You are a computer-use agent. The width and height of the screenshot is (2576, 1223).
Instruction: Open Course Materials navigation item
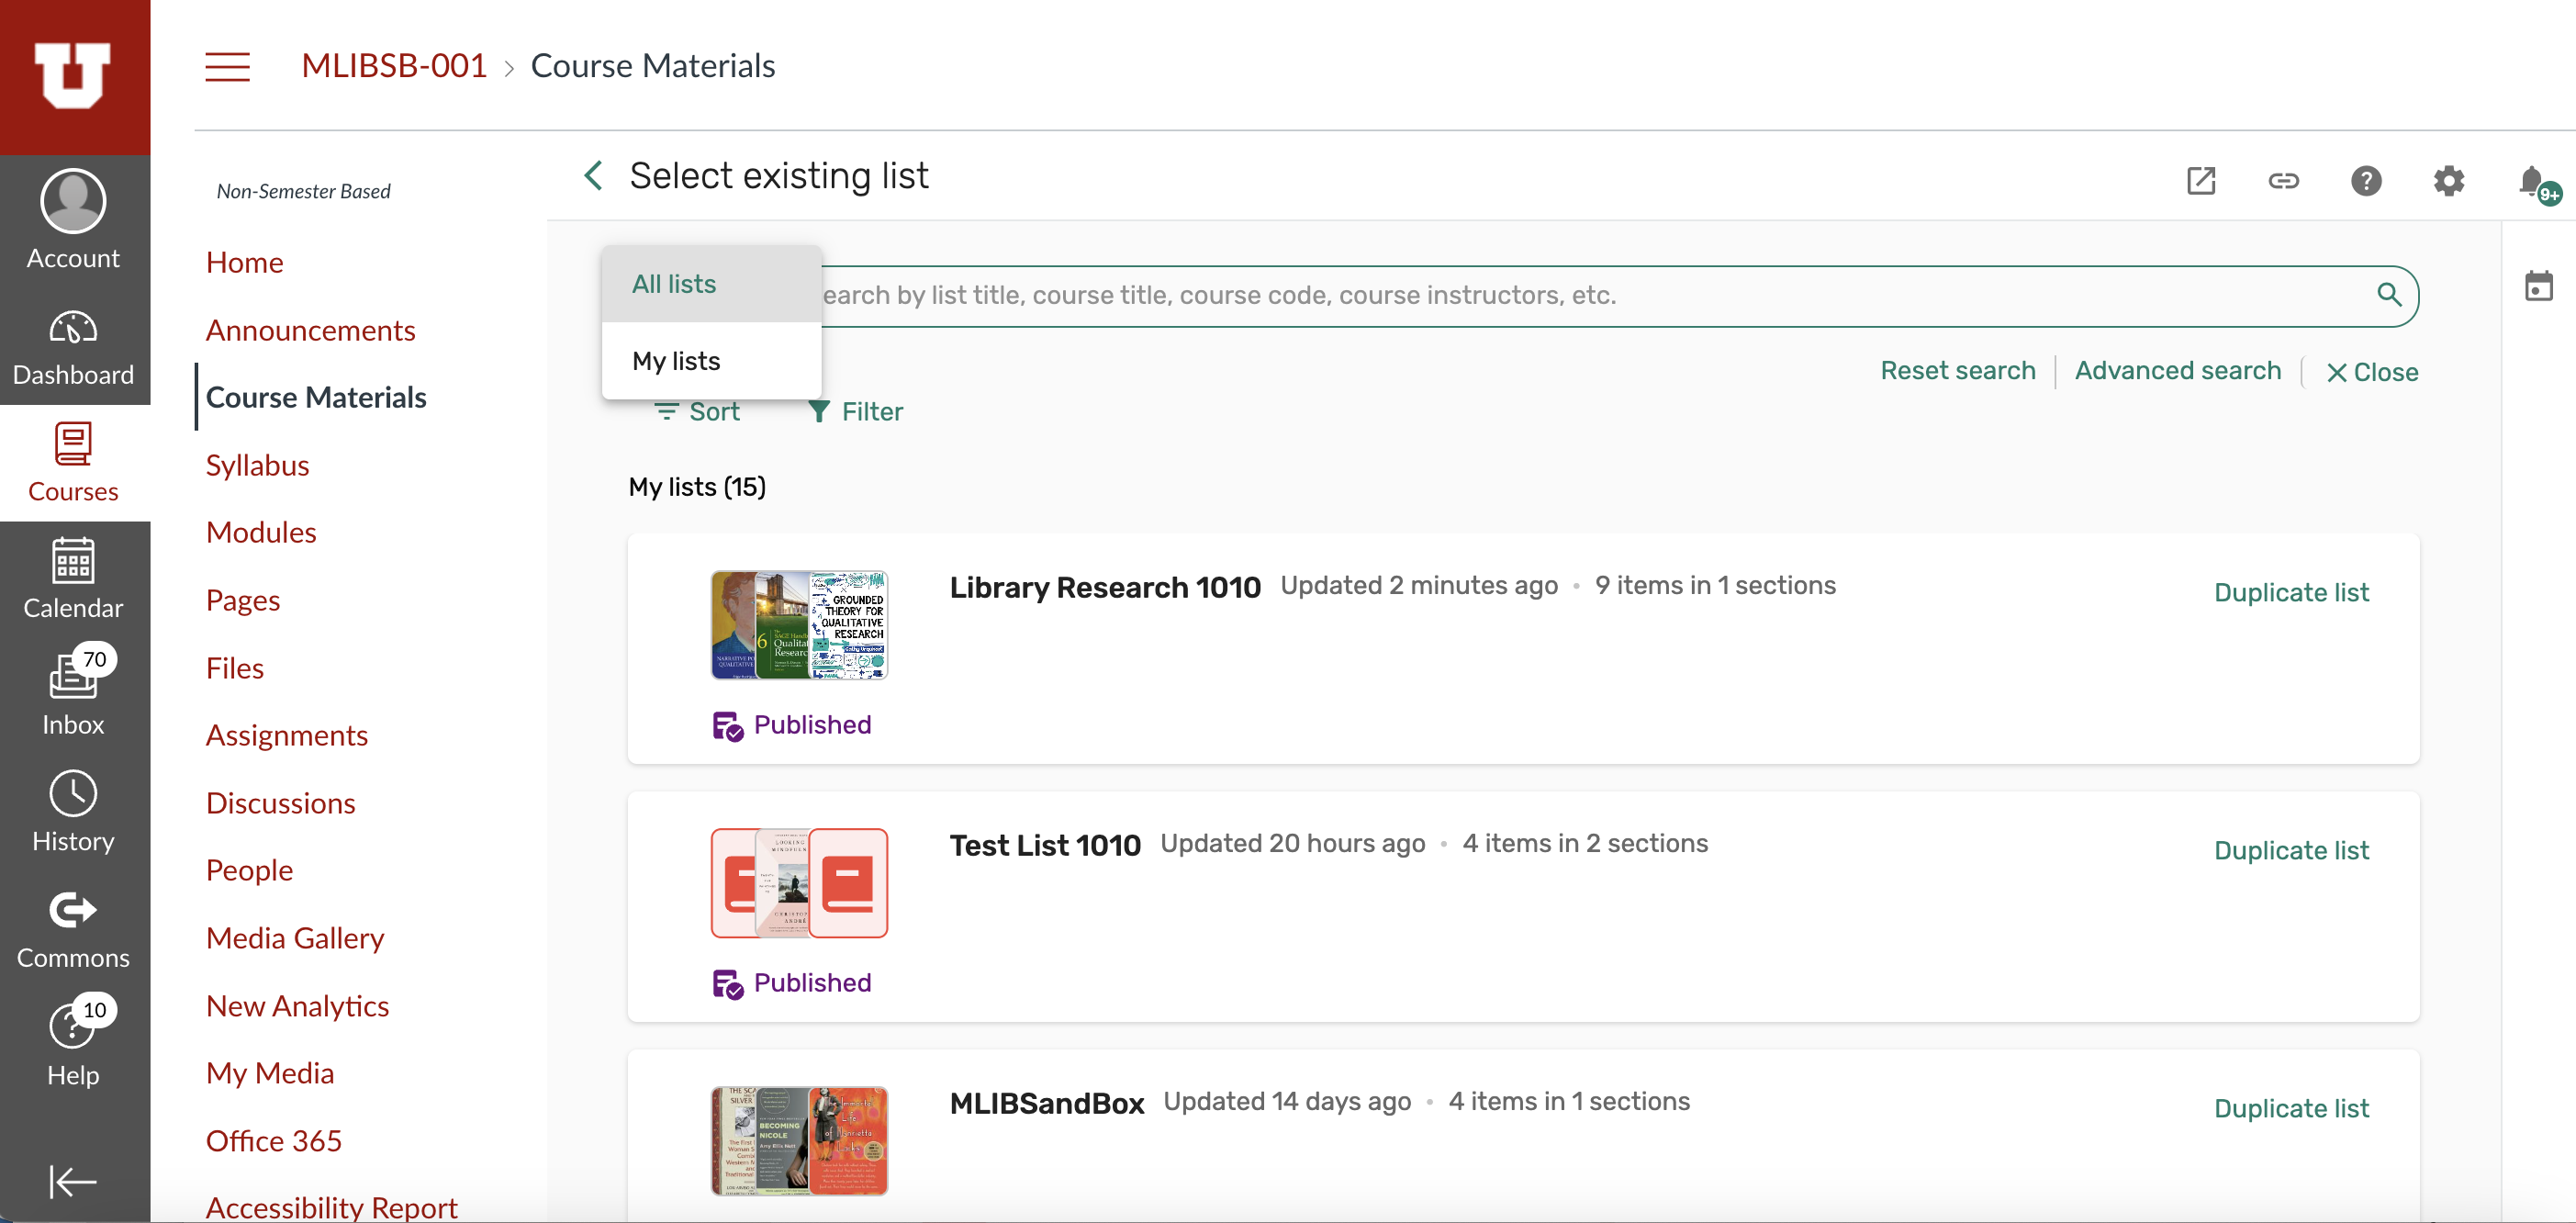point(316,395)
